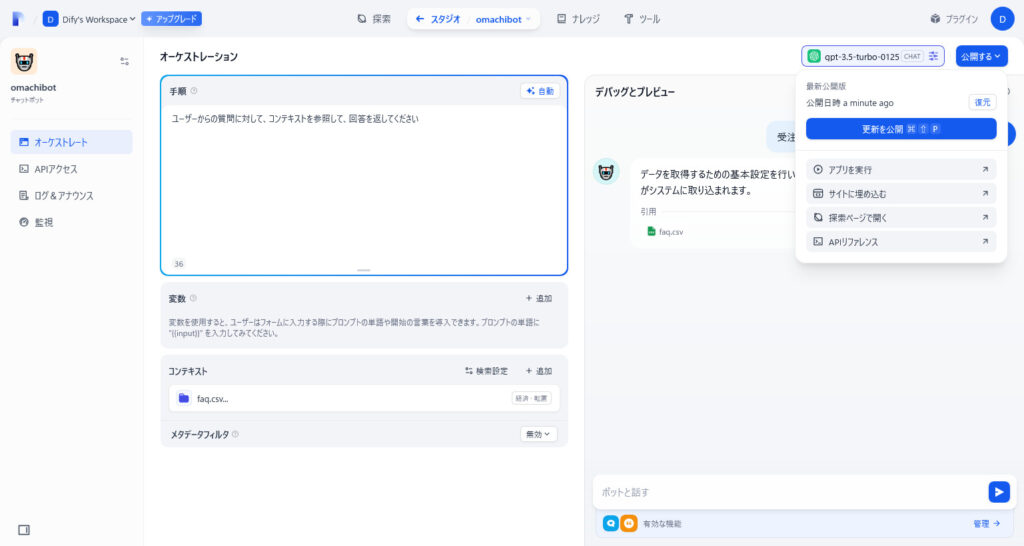The width and height of the screenshot is (1024, 546).
Task: Click the app settings icon beside avatar
Action: click(x=124, y=61)
